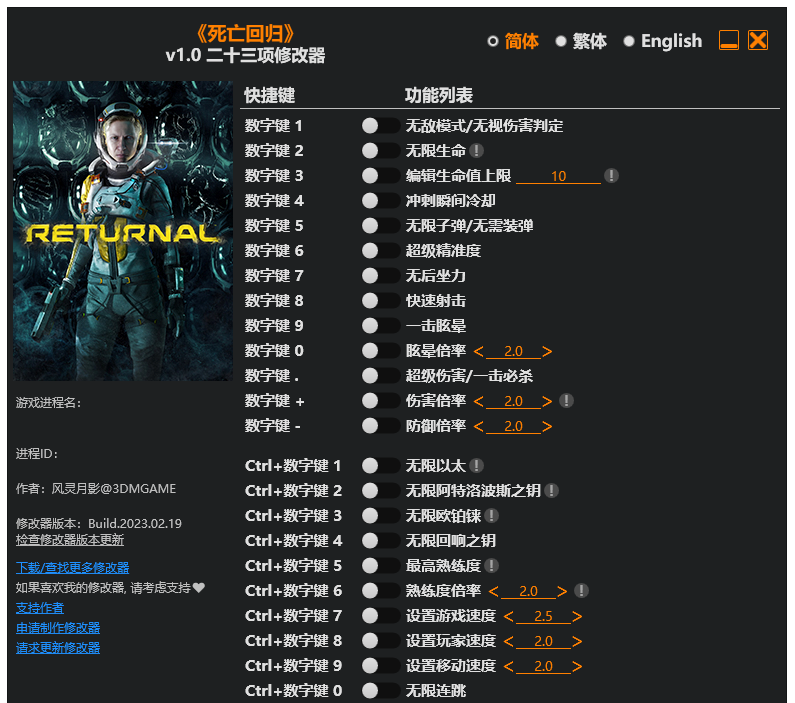The height and width of the screenshot is (703, 795).
Task: Click 请求更新修改器 link
Action: click(58, 648)
